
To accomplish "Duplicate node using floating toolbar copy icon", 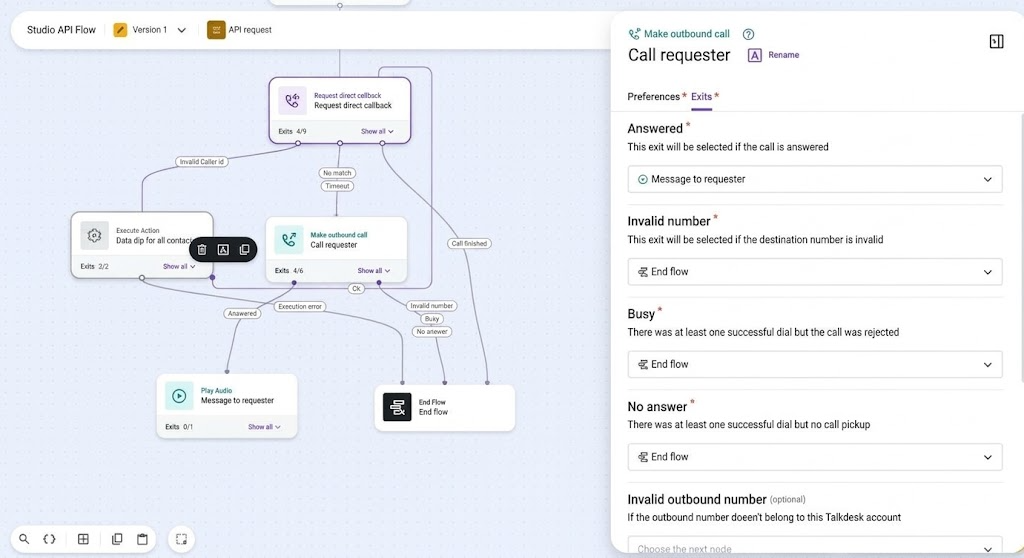I will click(244, 250).
